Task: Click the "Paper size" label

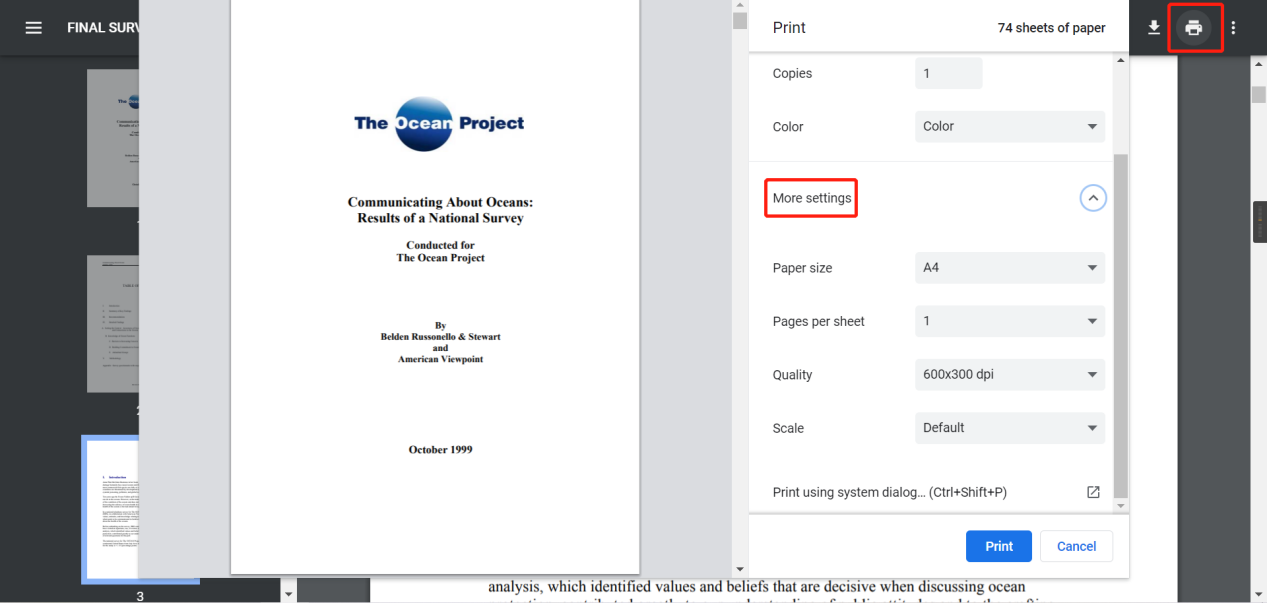Action: tap(802, 268)
